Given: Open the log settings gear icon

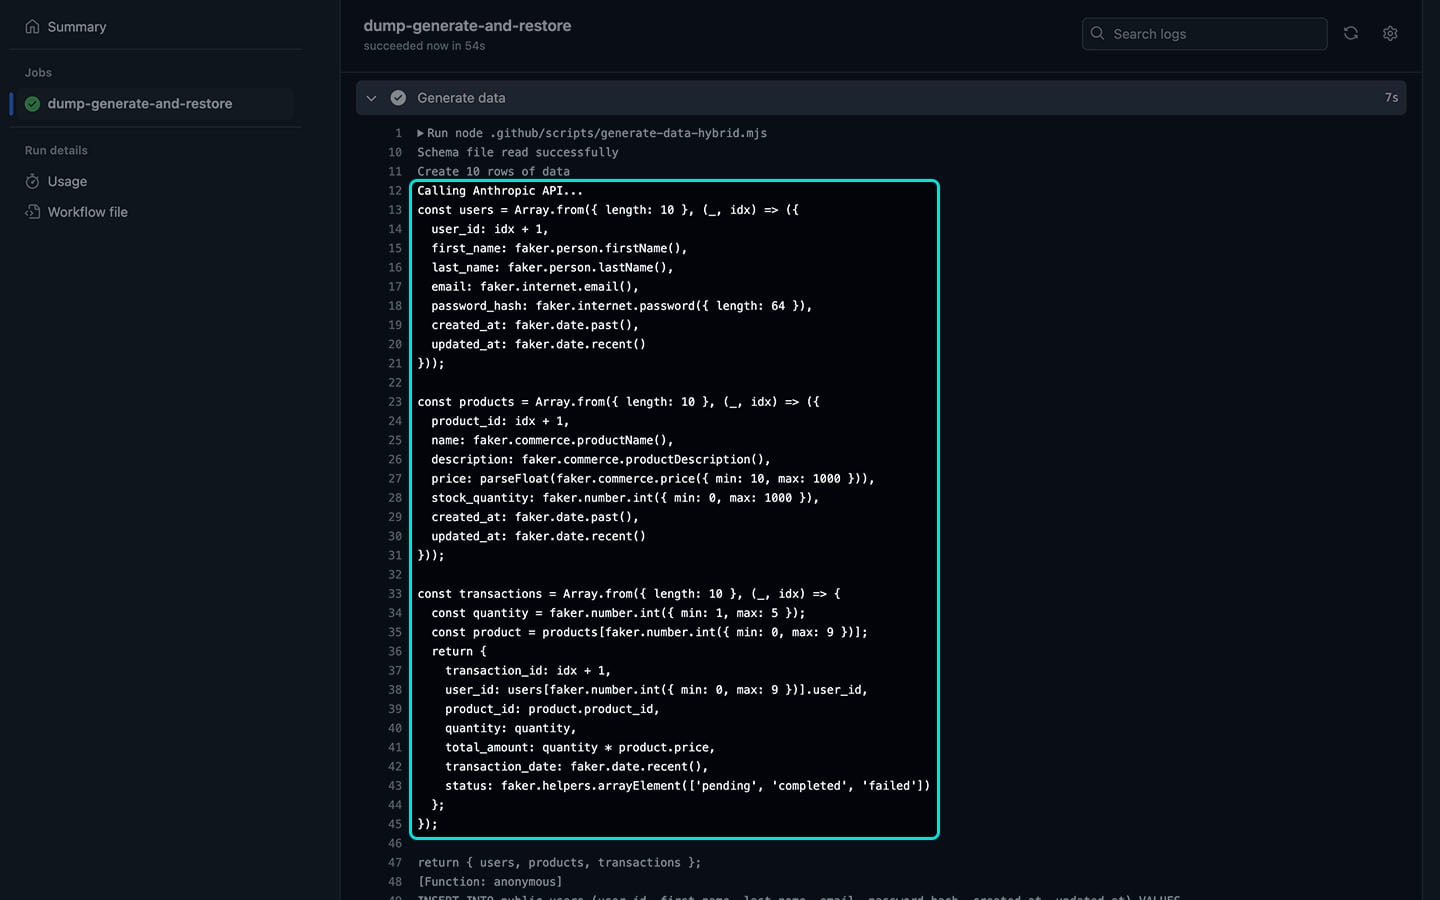Looking at the screenshot, I should 1390,33.
